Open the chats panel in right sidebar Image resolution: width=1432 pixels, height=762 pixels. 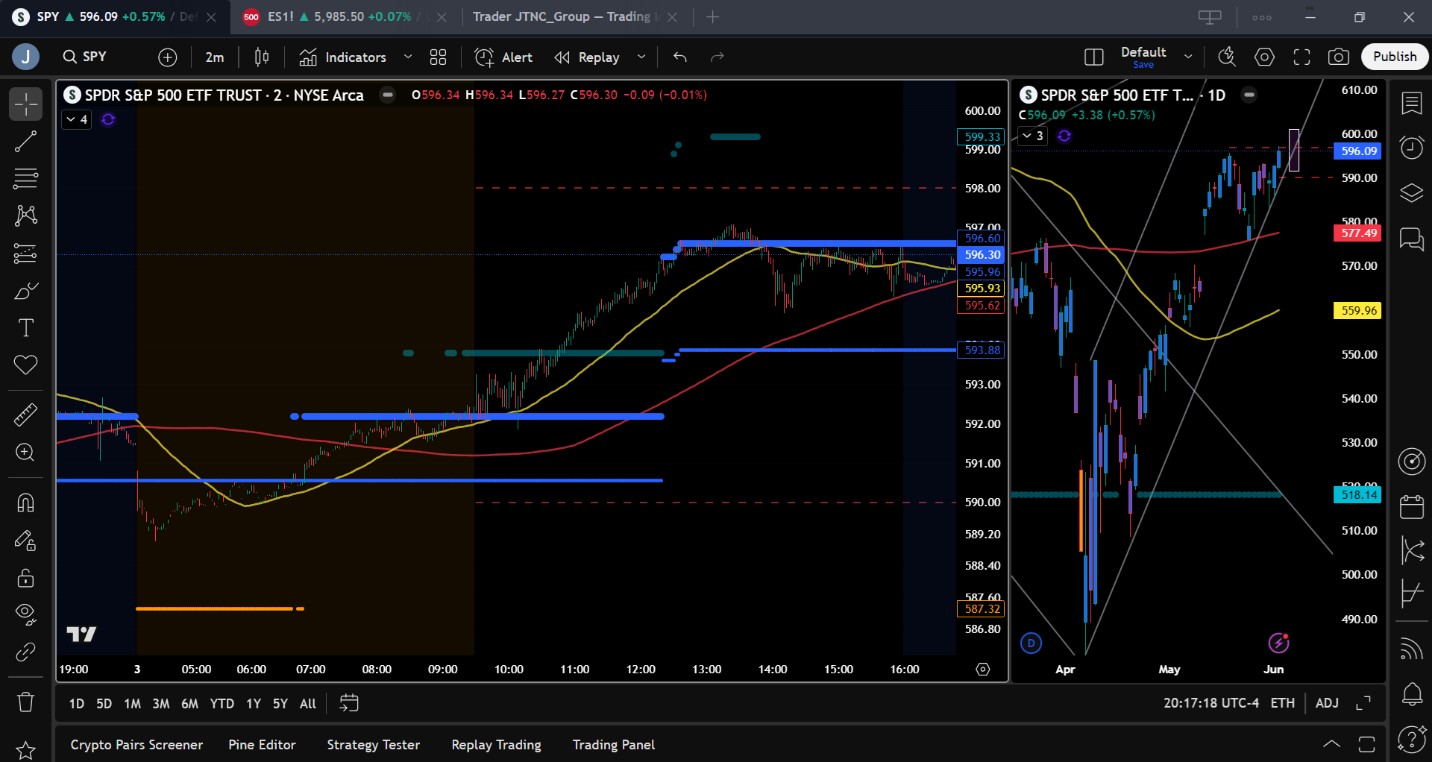1412,238
